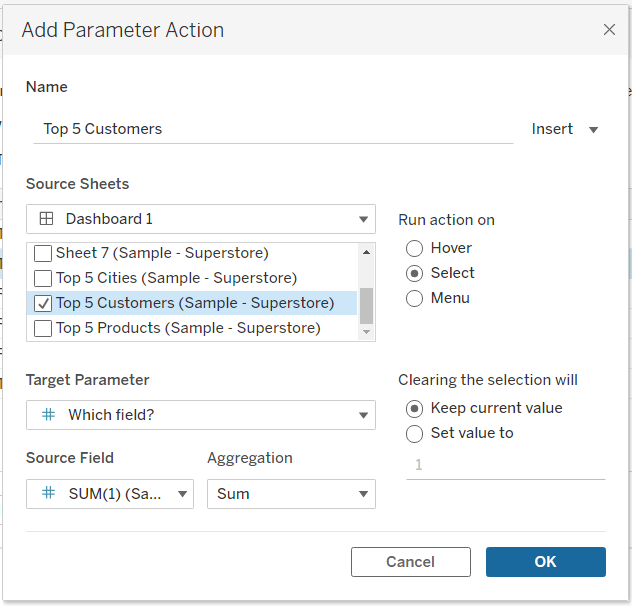Open the Insert dropdown menu

[x=565, y=129]
